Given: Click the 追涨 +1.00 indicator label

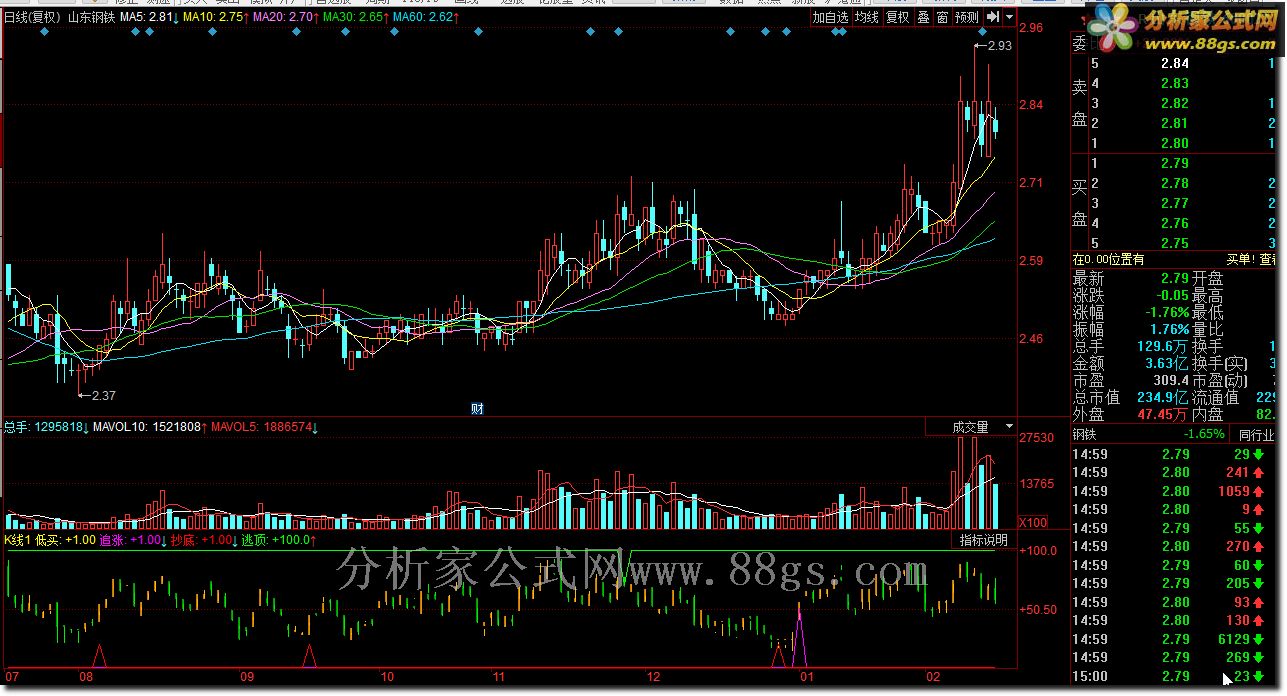Looking at the screenshot, I should [x=132, y=540].
